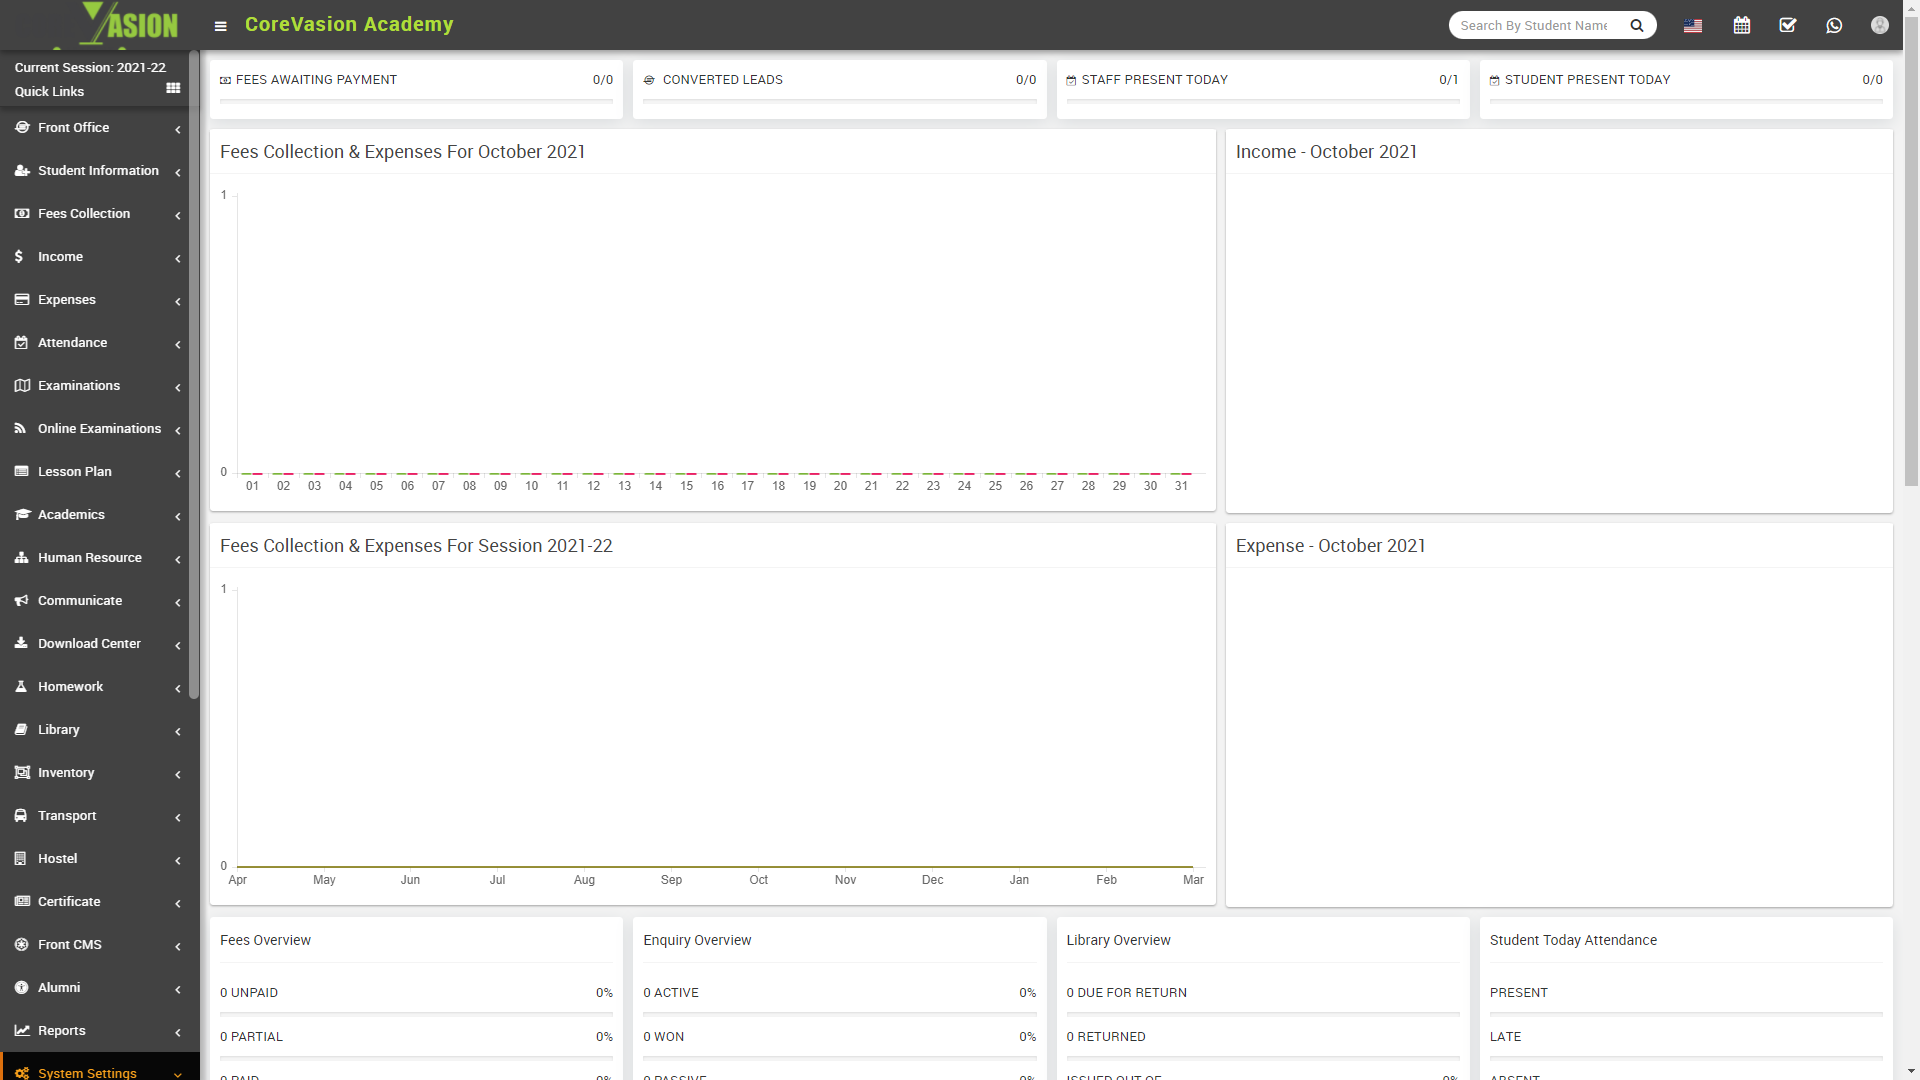
Task: Click the Fees Awaiting Payment progress bar
Action: click(416, 100)
